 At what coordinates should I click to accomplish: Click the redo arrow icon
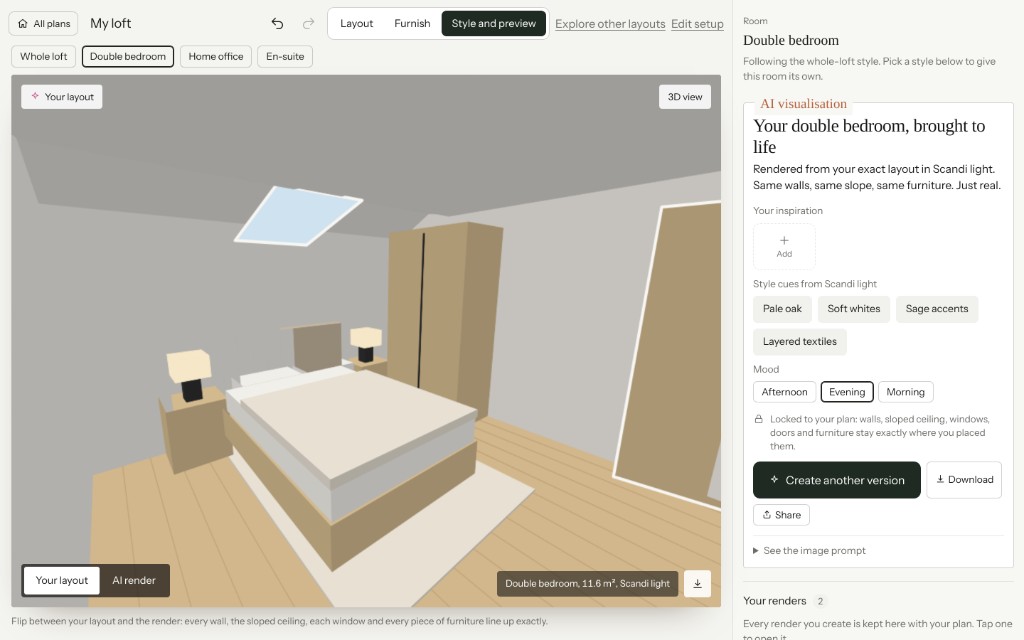308,24
